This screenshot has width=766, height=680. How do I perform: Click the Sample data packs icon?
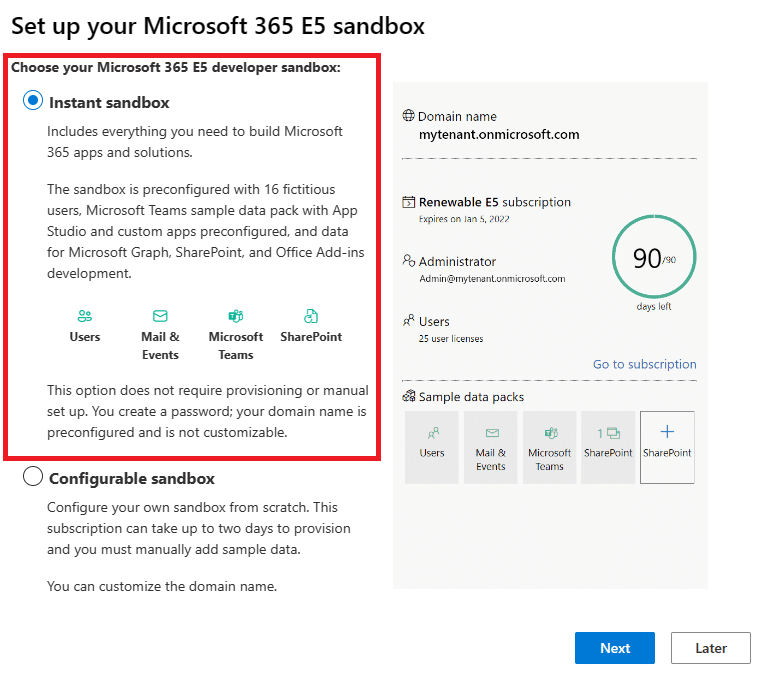coord(408,397)
